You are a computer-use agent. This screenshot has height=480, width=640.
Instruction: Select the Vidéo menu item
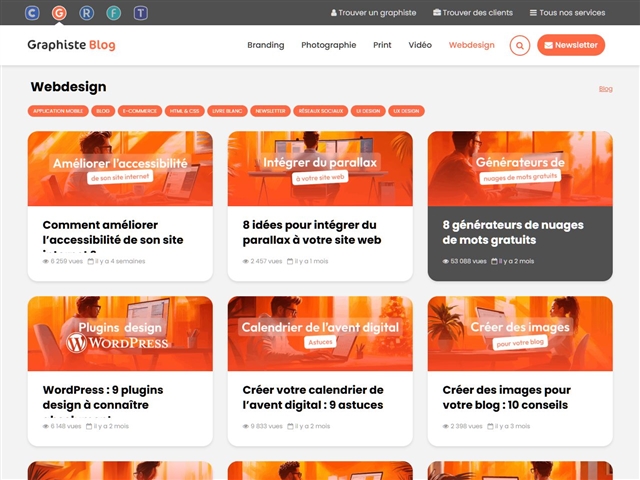coord(420,45)
